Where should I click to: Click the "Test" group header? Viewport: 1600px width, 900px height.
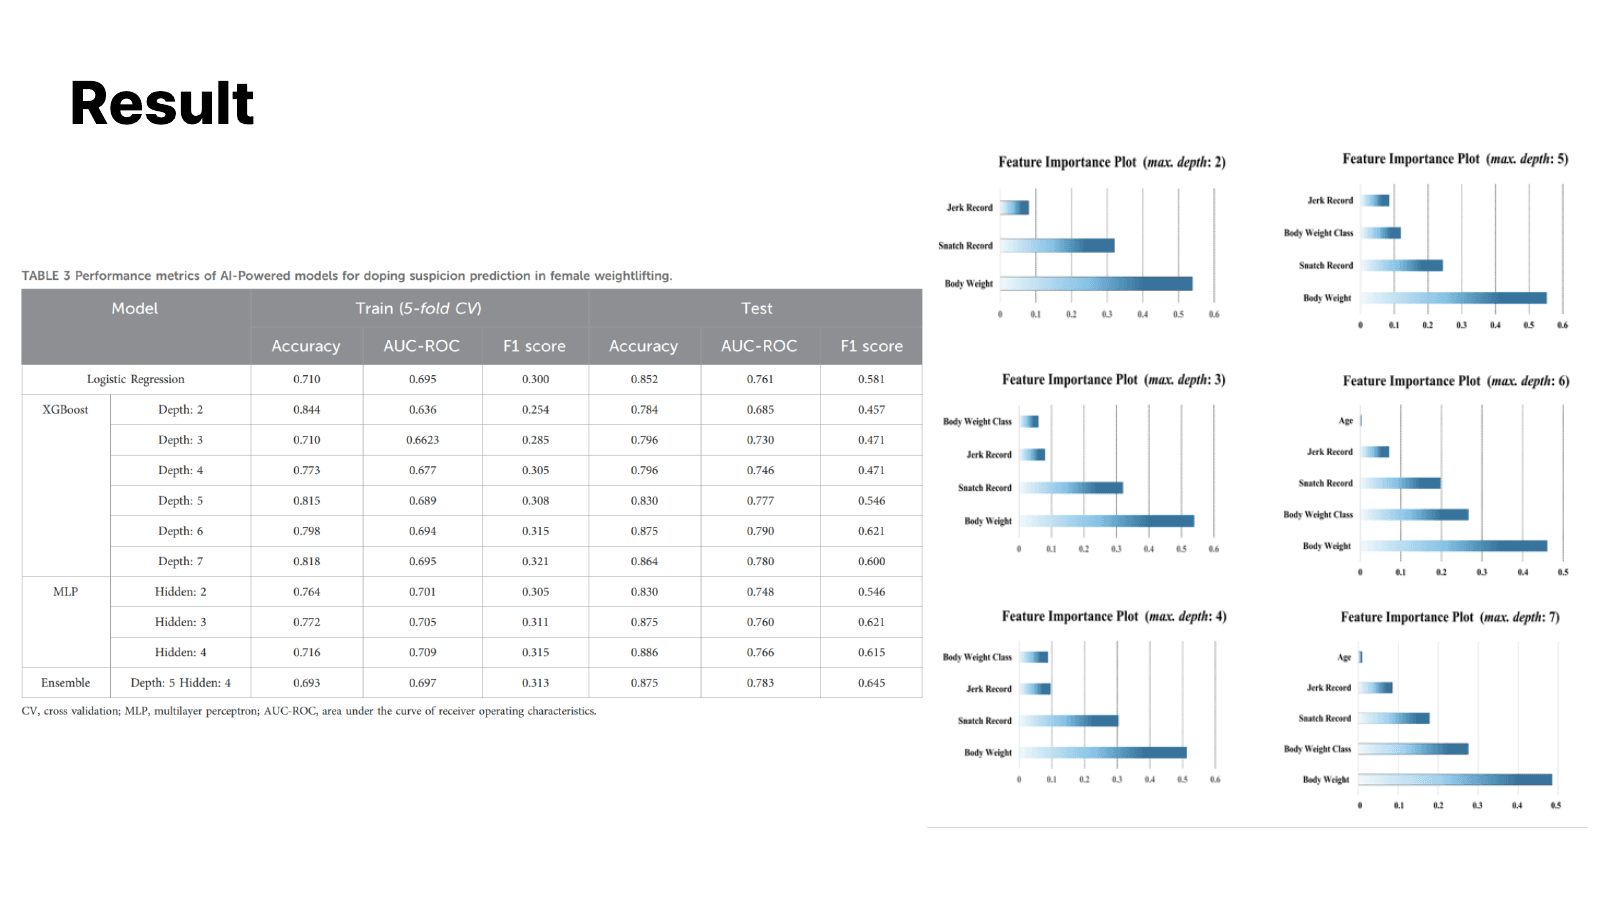tap(757, 308)
